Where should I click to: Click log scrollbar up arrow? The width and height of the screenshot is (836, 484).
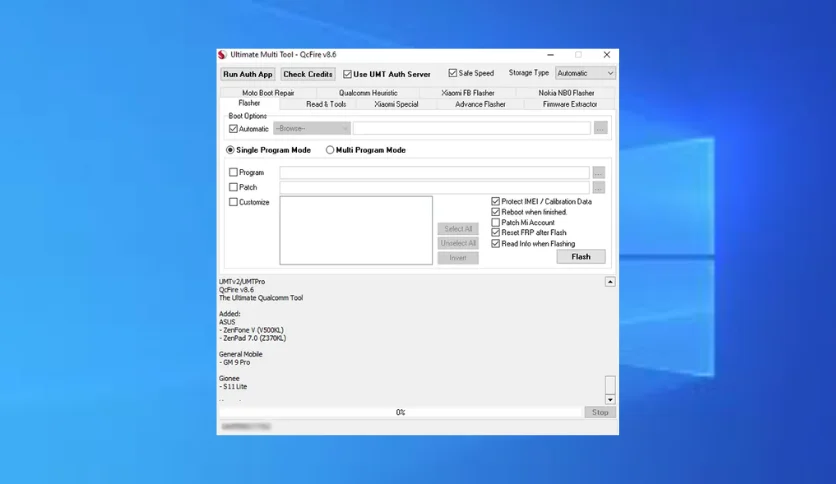(610, 282)
